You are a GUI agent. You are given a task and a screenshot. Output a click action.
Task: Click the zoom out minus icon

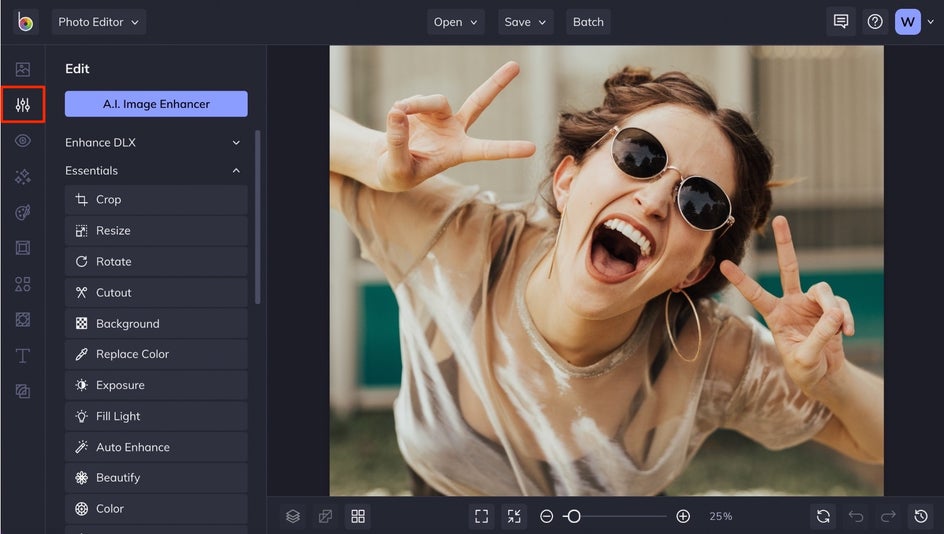point(546,516)
